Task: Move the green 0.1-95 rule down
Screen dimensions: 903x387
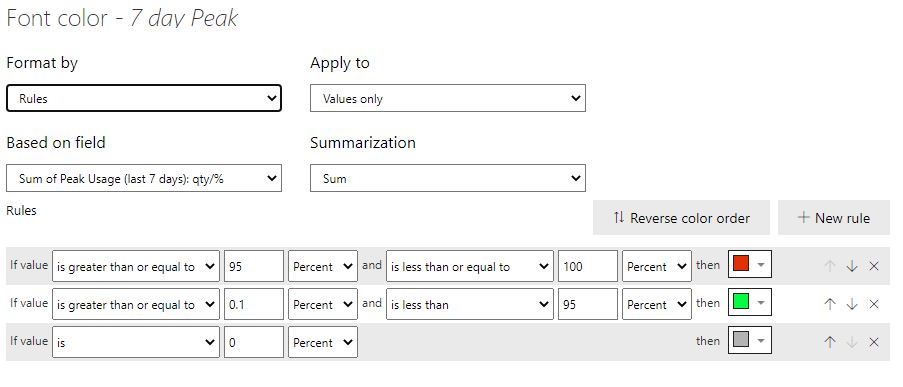Action: pos(852,304)
